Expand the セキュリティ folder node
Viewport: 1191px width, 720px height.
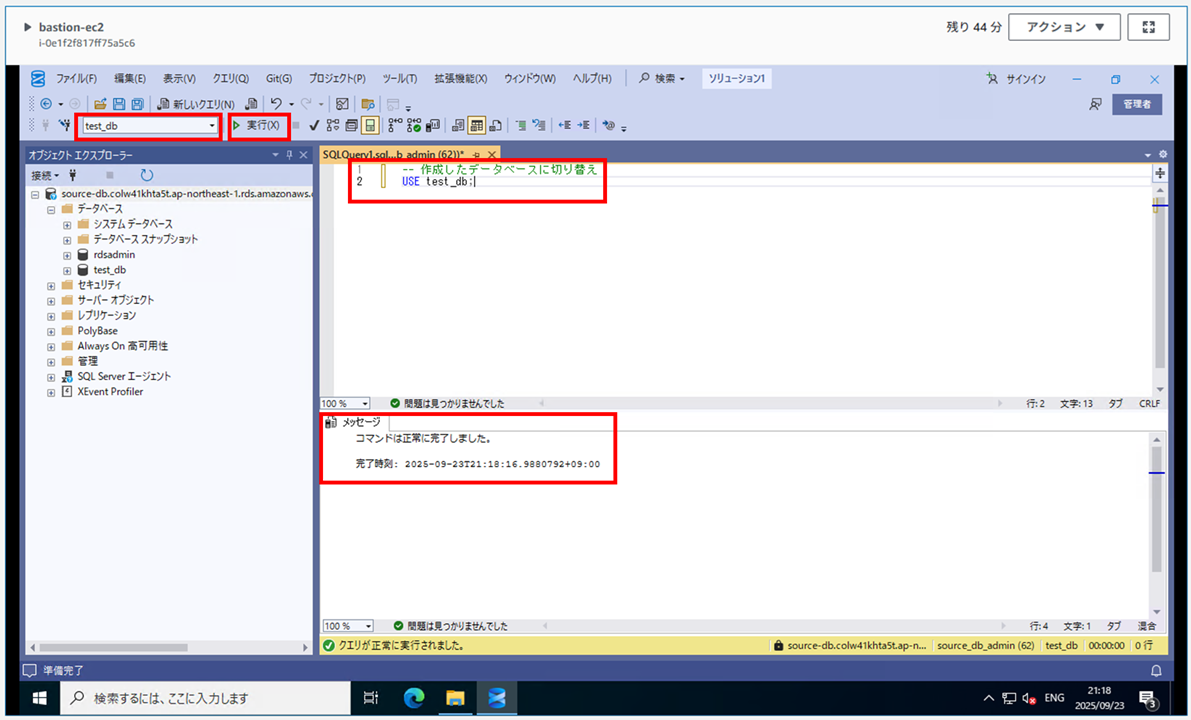pyautogui.click(x=51, y=286)
